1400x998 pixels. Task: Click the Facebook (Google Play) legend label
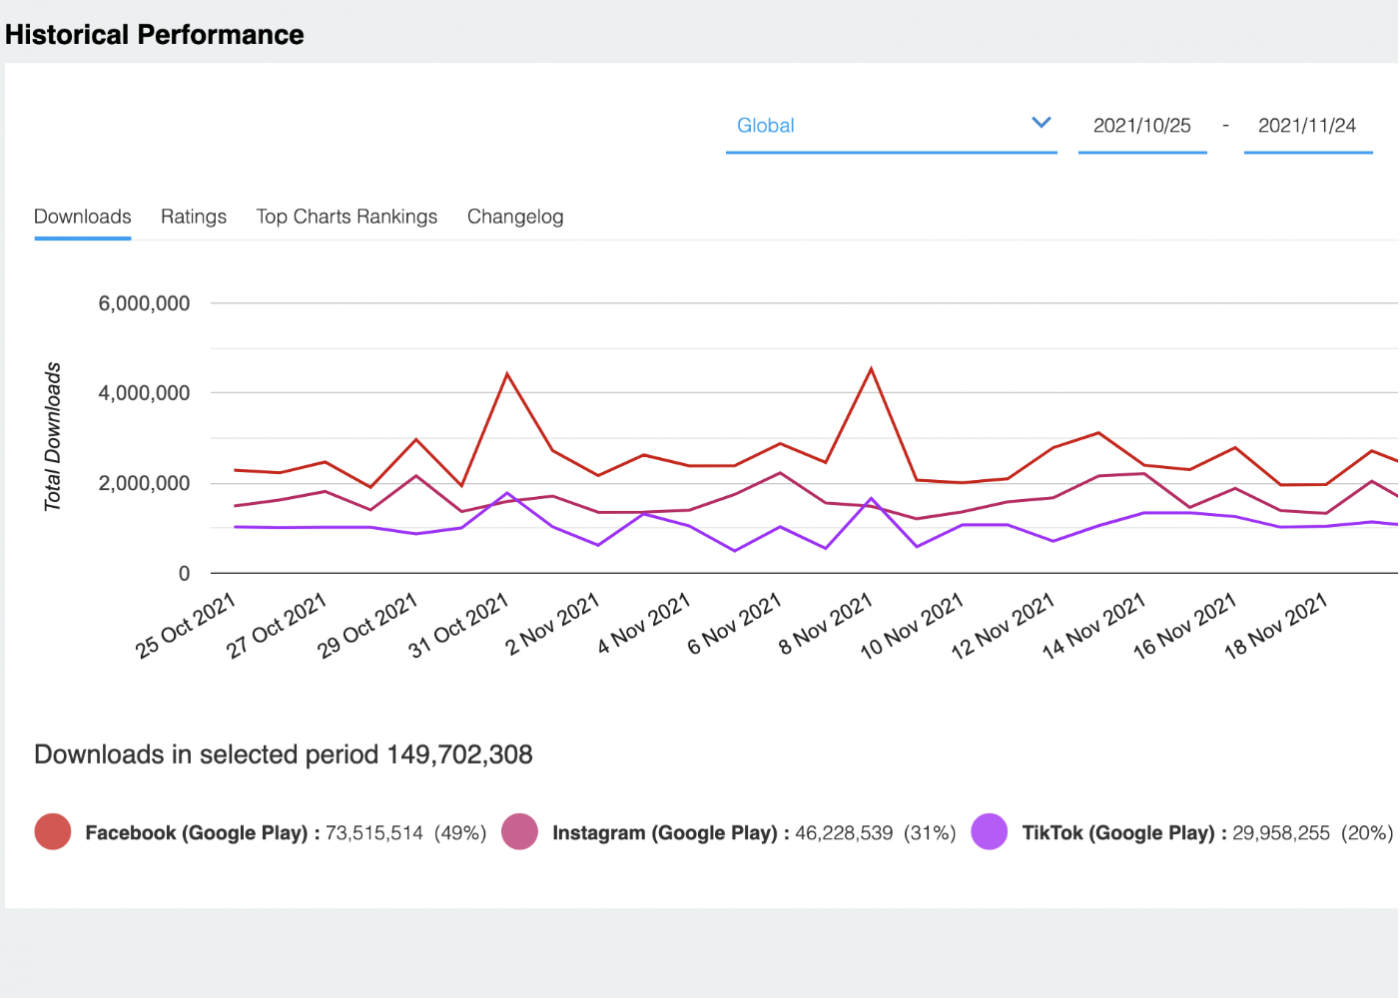point(197,831)
